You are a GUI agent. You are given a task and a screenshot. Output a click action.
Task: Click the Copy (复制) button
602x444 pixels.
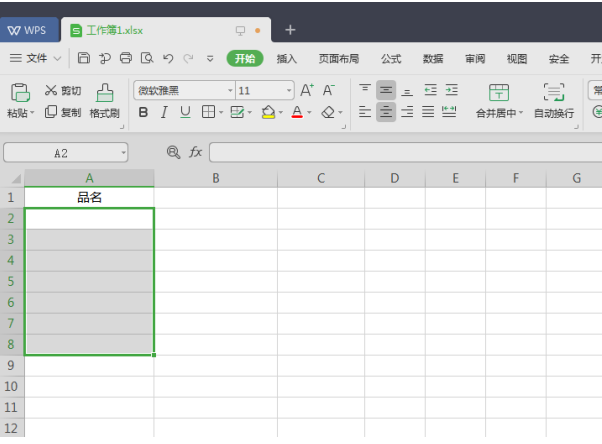click(63, 112)
